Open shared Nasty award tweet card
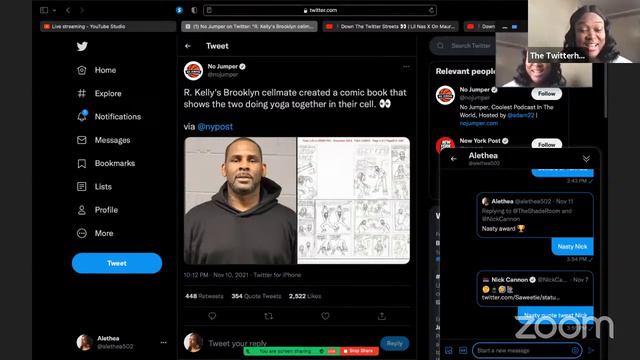 [535, 215]
